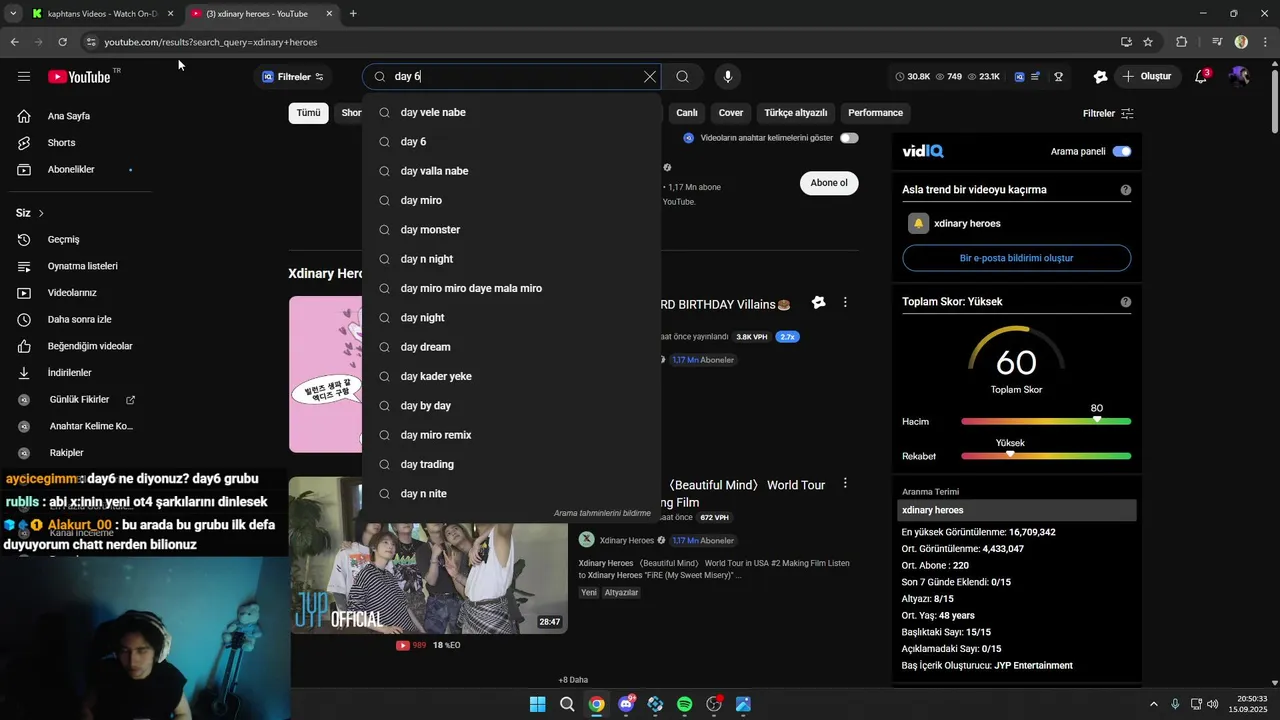Choose suggestion 'day n night'
This screenshot has width=1280, height=720.
coord(511,259)
